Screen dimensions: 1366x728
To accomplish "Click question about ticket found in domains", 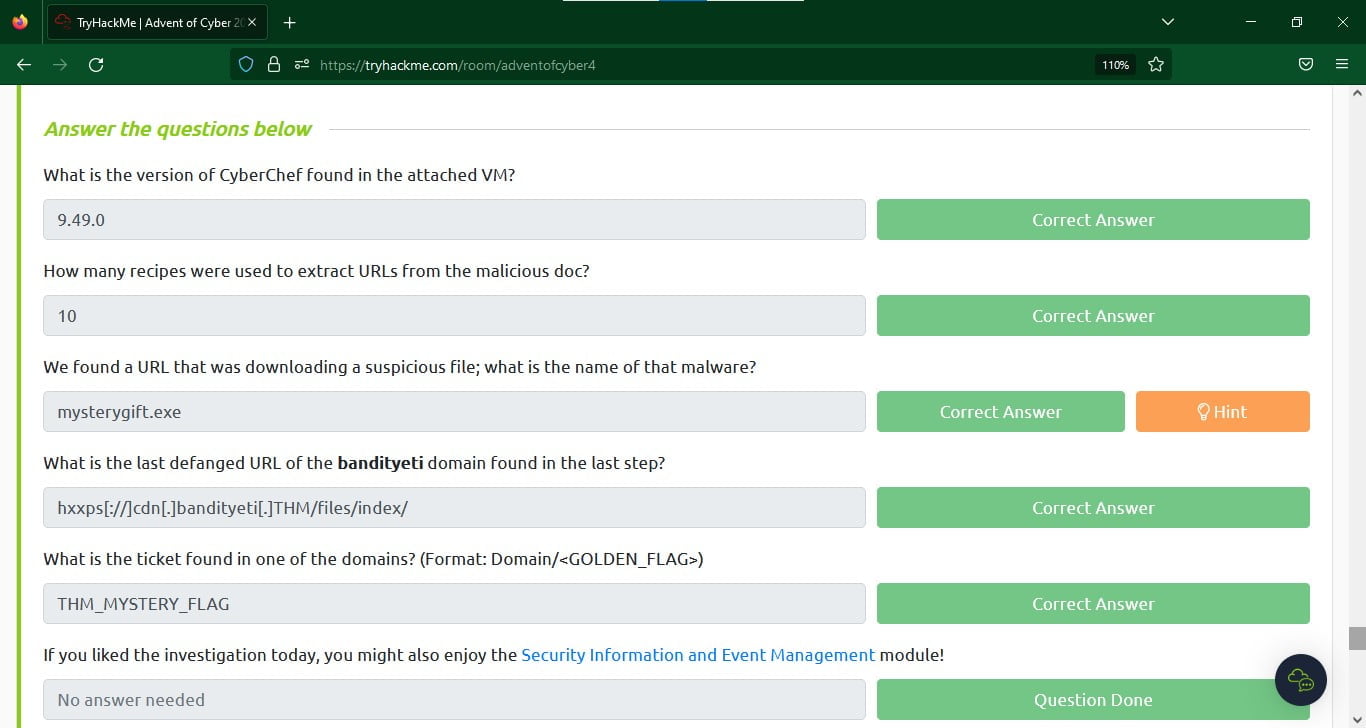I will [373, 559].
